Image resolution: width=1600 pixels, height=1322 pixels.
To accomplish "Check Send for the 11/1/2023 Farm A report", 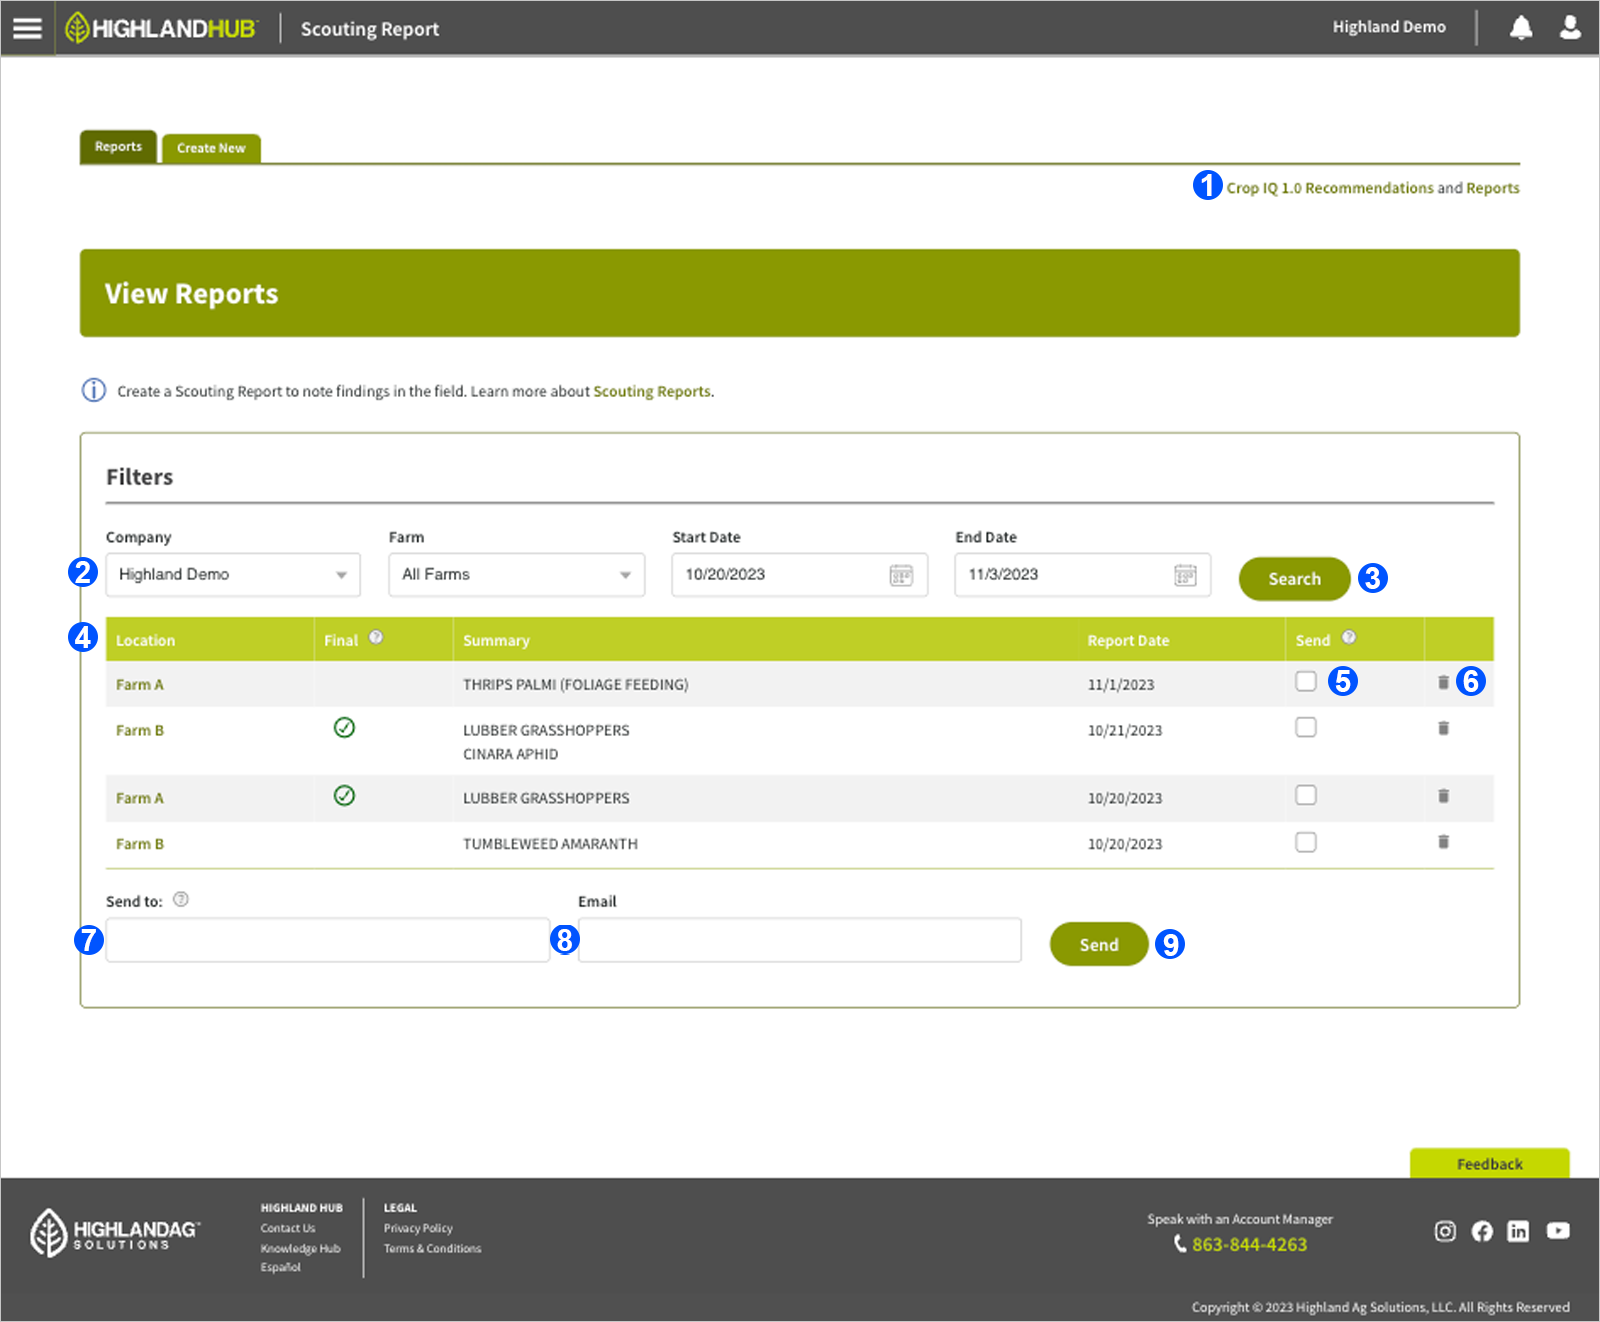I will pyautogui.click(x=1306, y=680).
